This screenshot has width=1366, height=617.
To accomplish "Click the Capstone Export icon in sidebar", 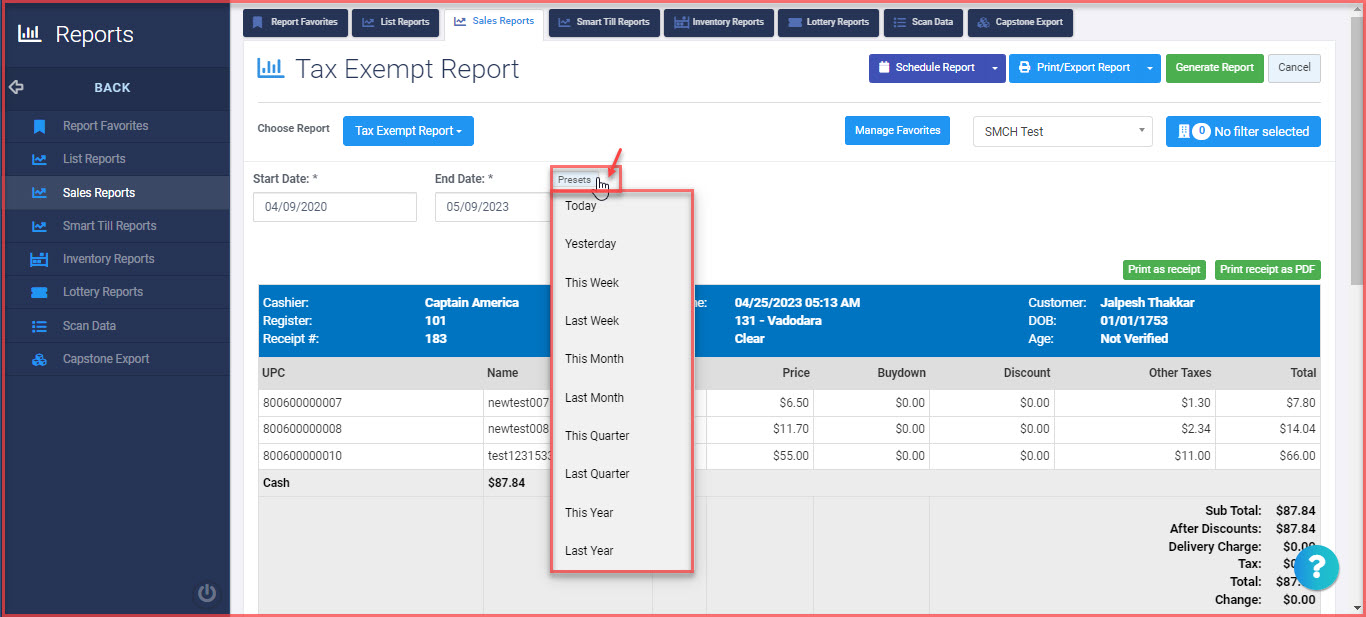I will (x=39, y=359).
